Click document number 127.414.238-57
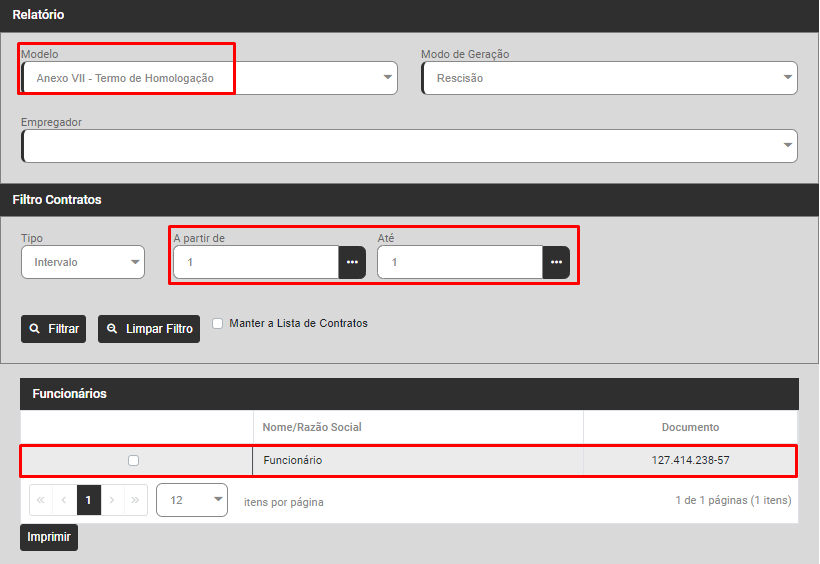 tap(690, 460)
